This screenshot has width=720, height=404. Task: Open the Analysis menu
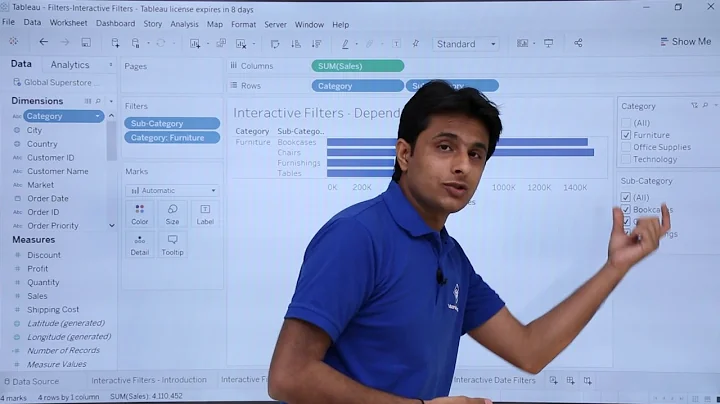[184, 24]
